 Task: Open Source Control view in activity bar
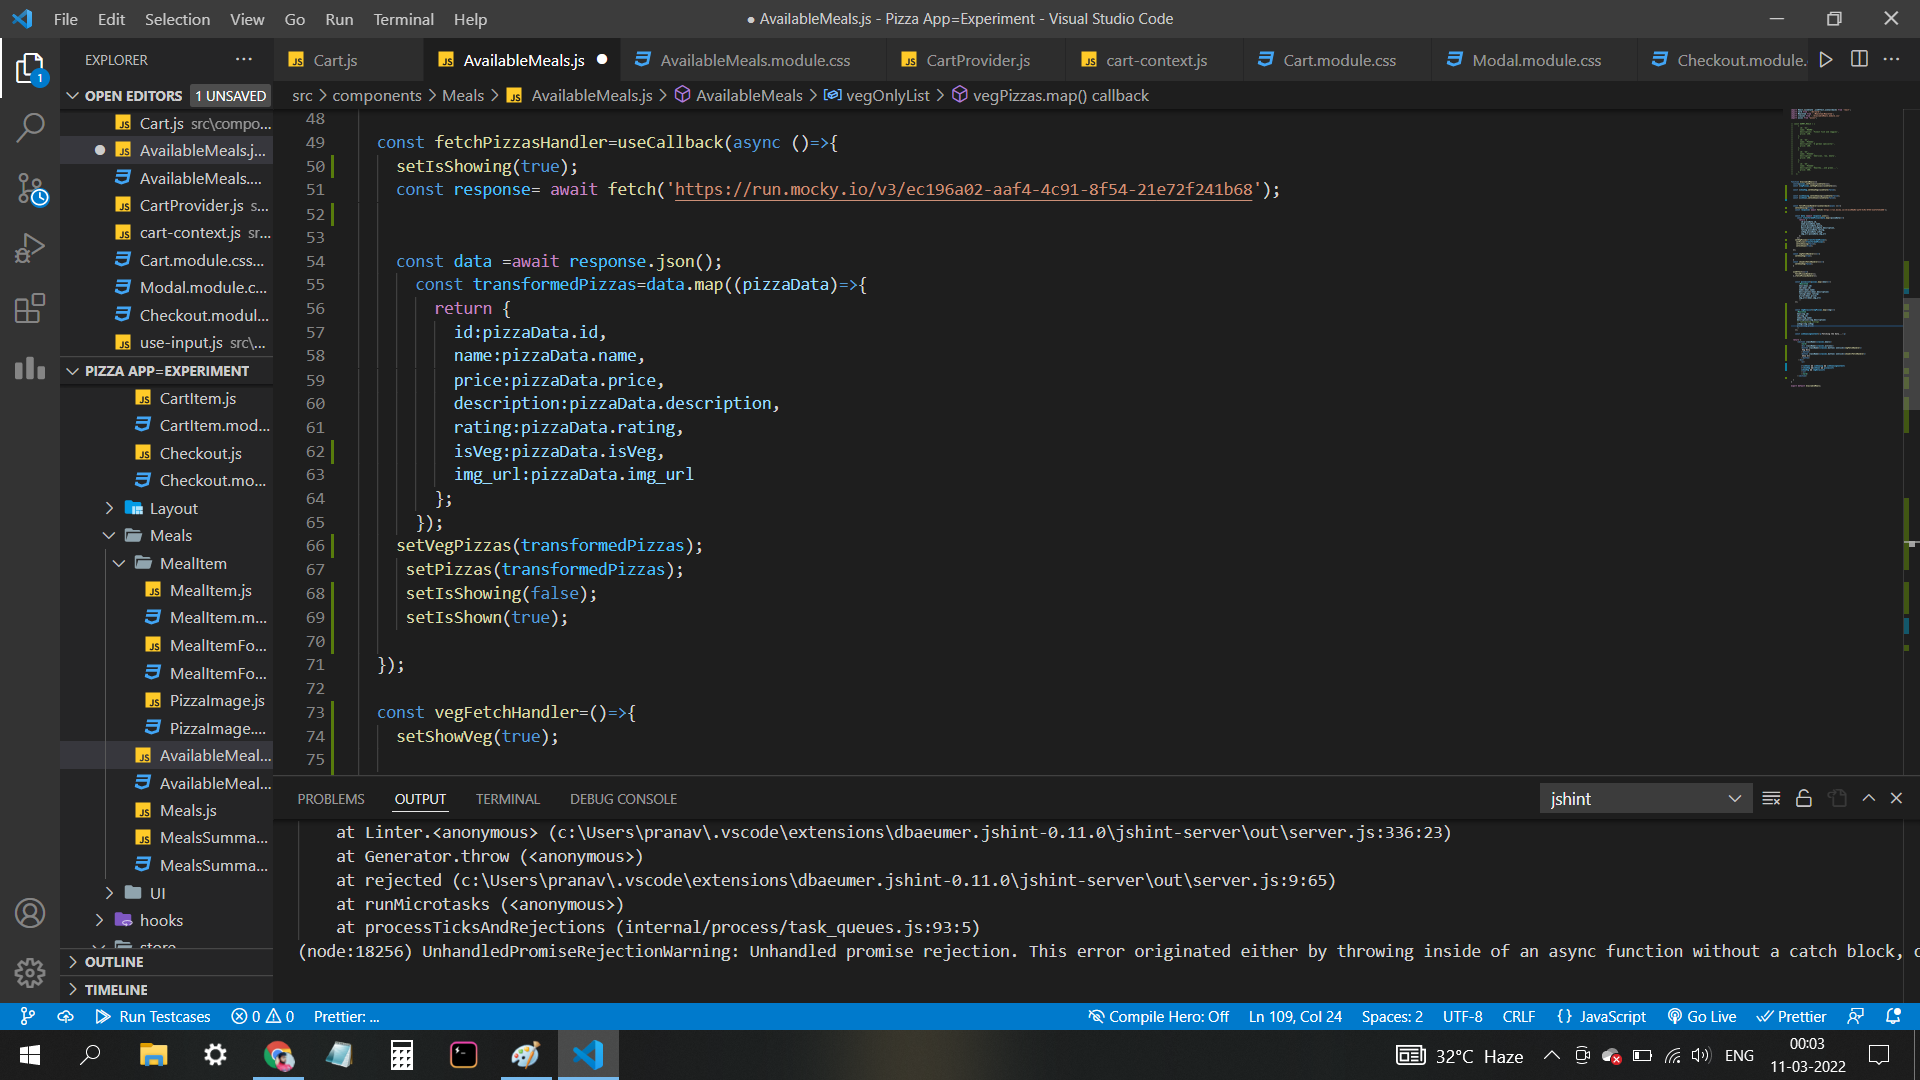(x=30, y=189)
